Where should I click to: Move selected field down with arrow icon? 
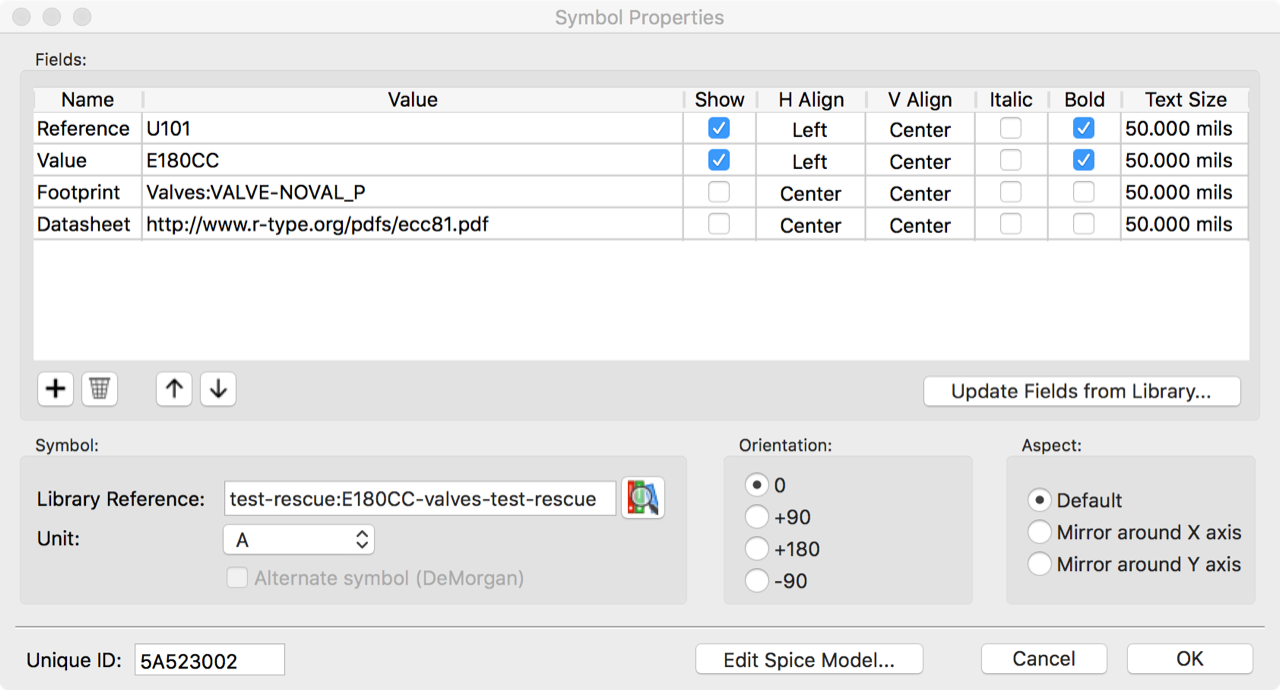pos(218,389)
